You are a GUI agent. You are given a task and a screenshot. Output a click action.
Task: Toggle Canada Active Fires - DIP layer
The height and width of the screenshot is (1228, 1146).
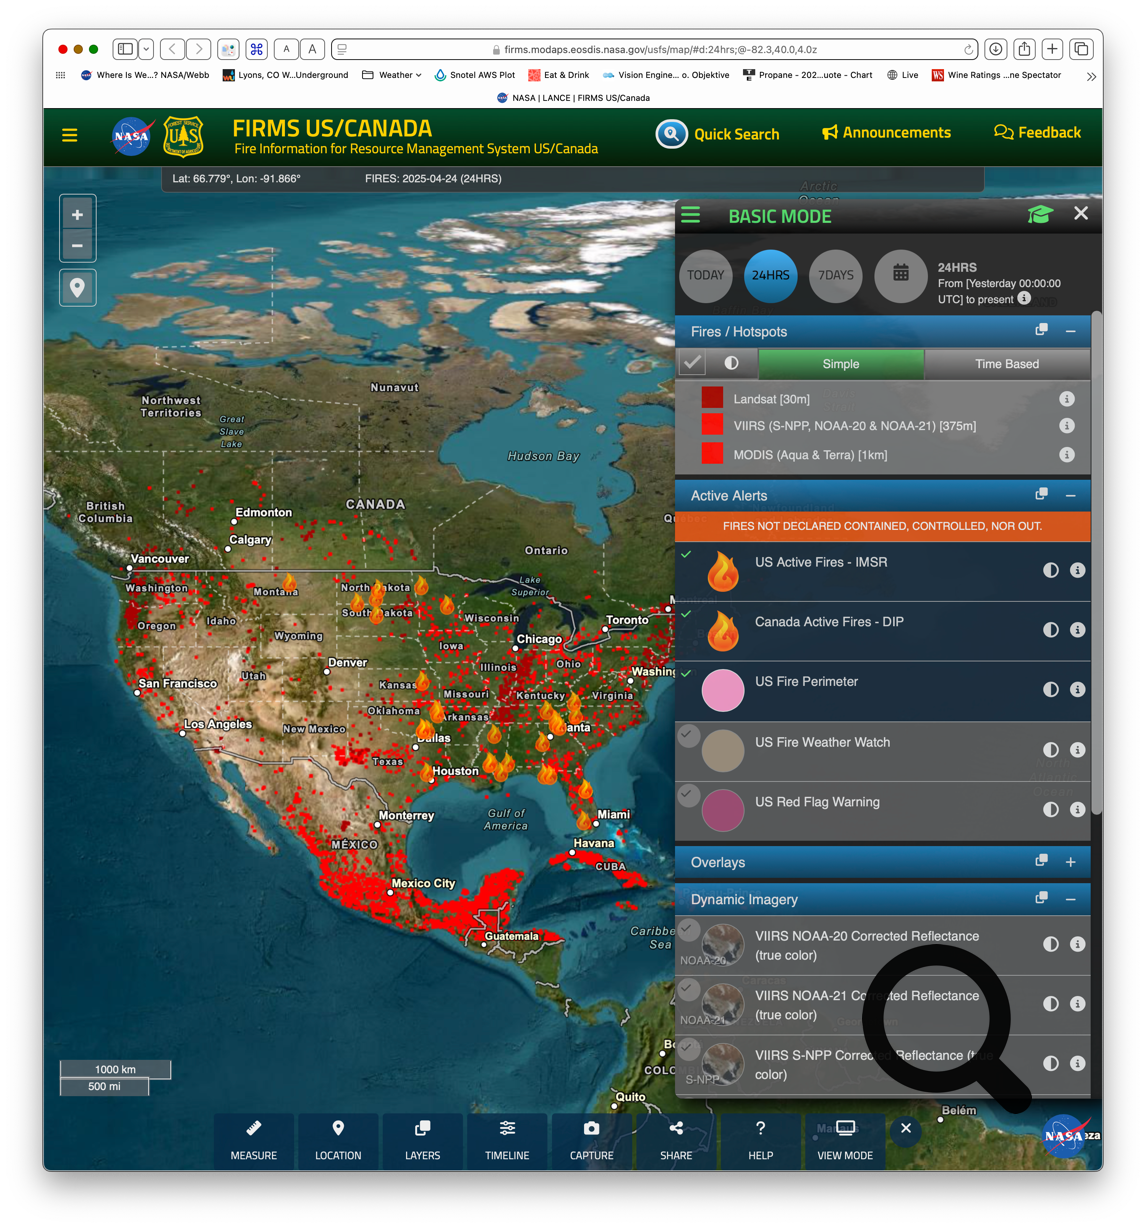(686, 614)
